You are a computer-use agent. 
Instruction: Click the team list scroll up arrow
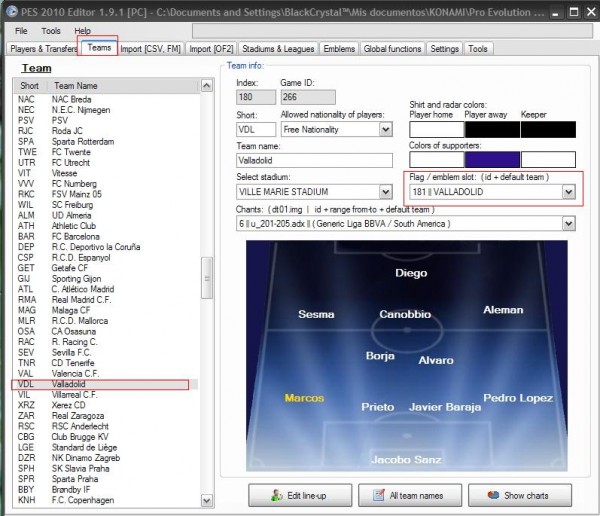click(207, 86)
